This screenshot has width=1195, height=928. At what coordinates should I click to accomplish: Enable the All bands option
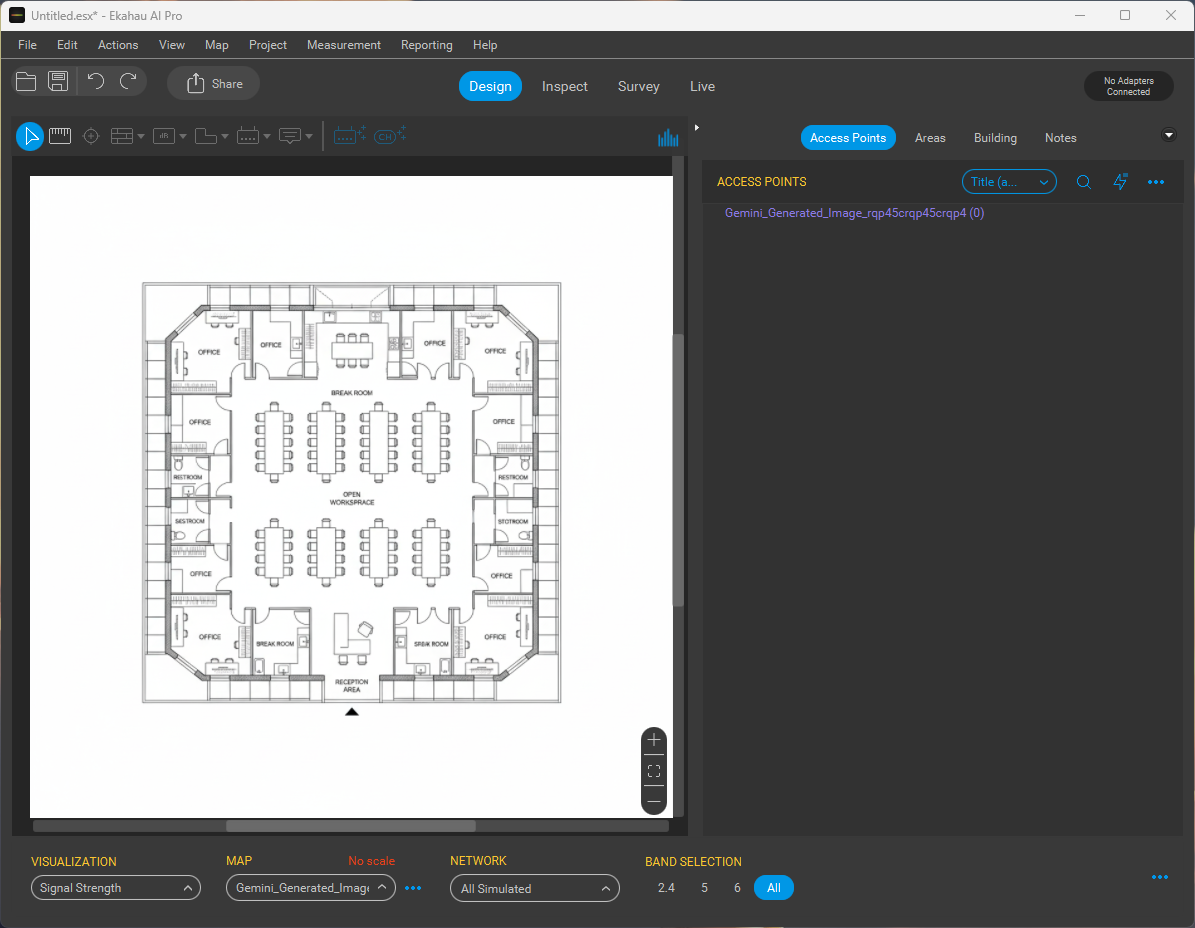click(x=773, y=888)
